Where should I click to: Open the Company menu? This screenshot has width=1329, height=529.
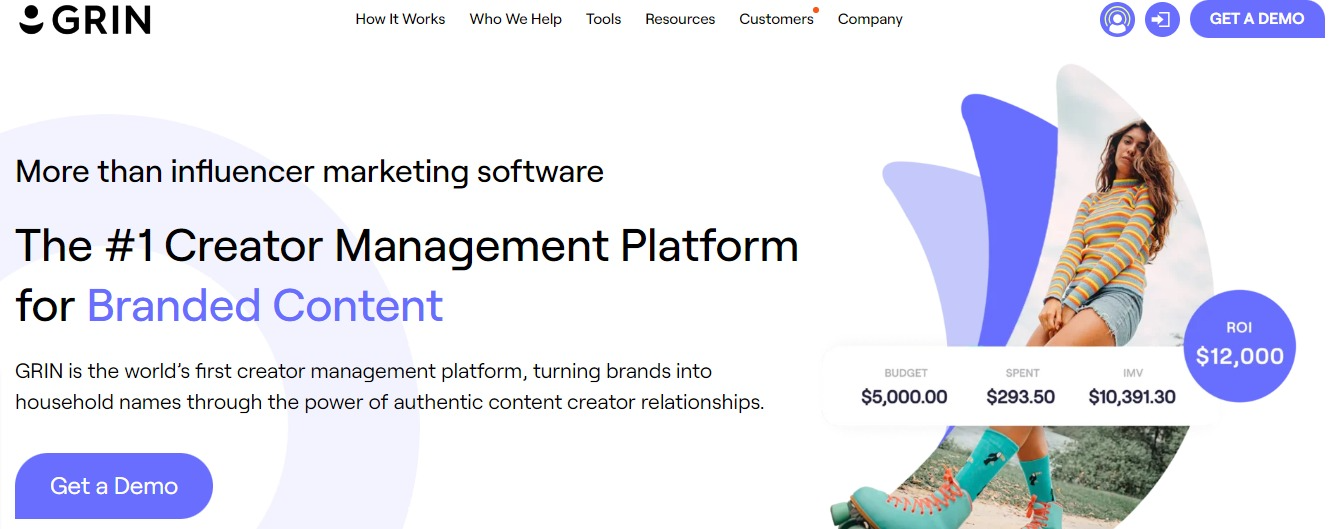click(870, 19)
